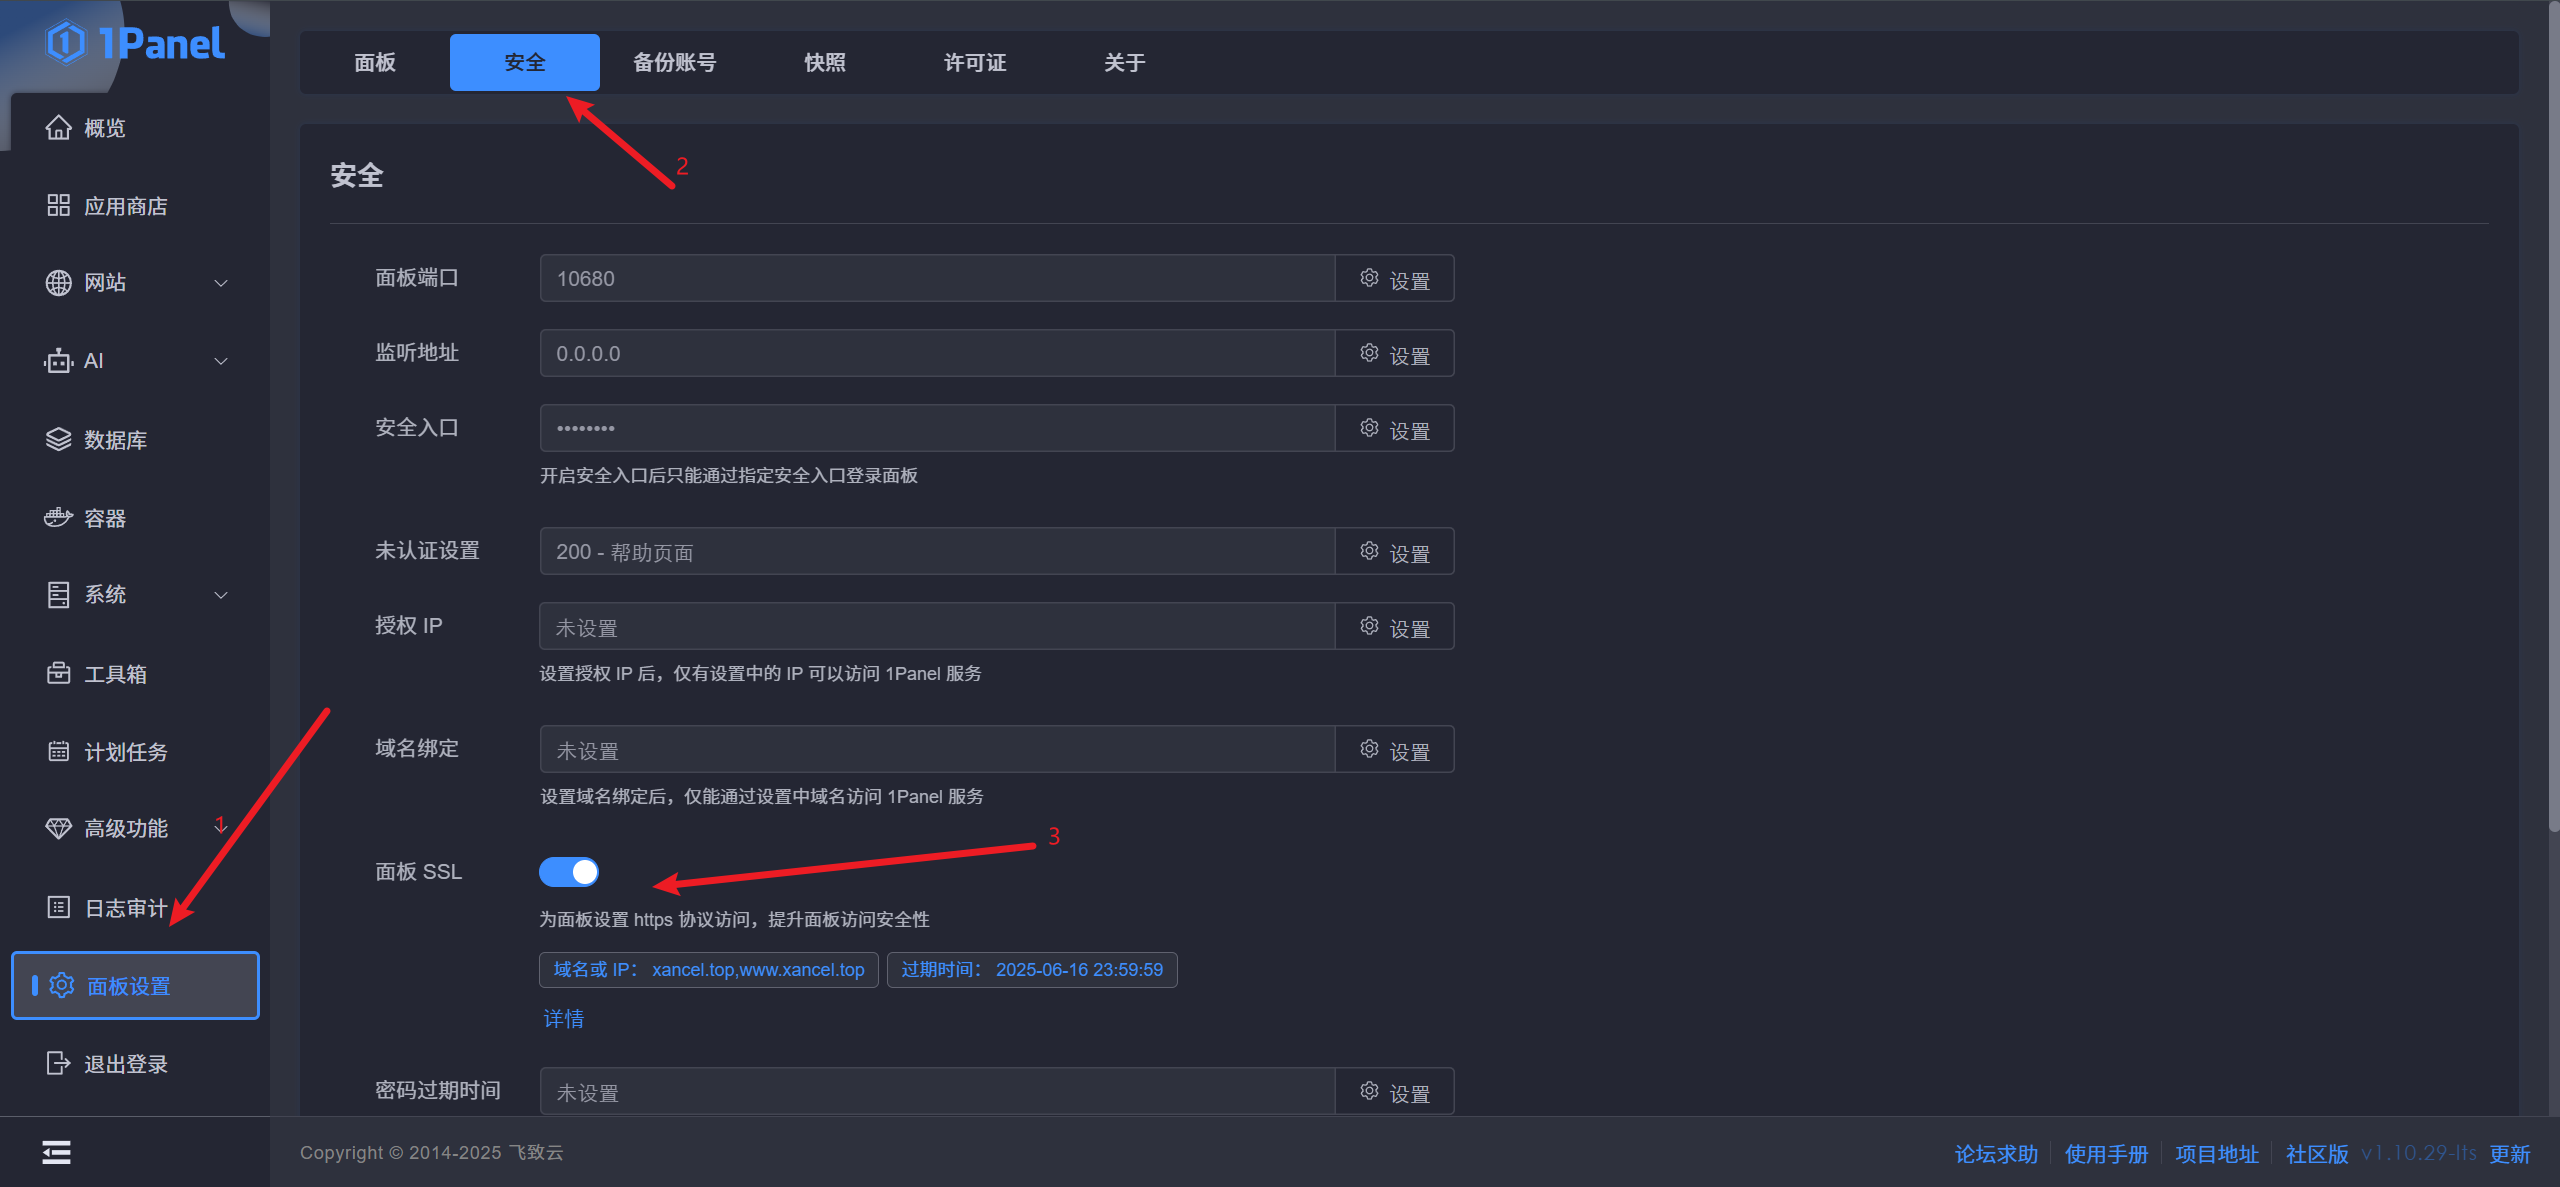Switch to the 快照 tab
Viewport: 2560px width, 1187px height.
[x=825, y=63]
